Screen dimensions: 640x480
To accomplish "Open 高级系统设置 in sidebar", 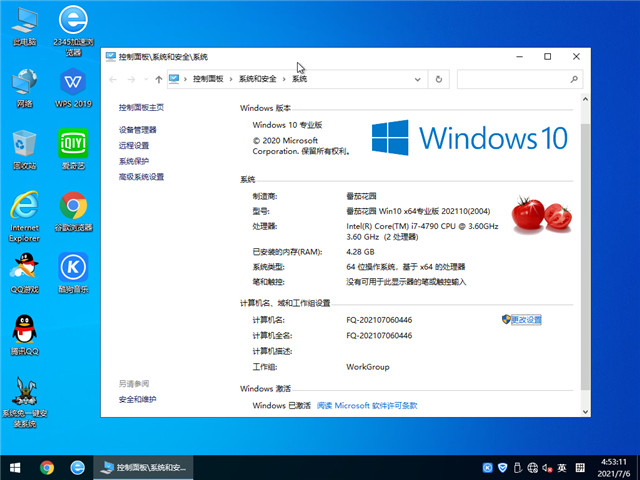I will 141,177.
